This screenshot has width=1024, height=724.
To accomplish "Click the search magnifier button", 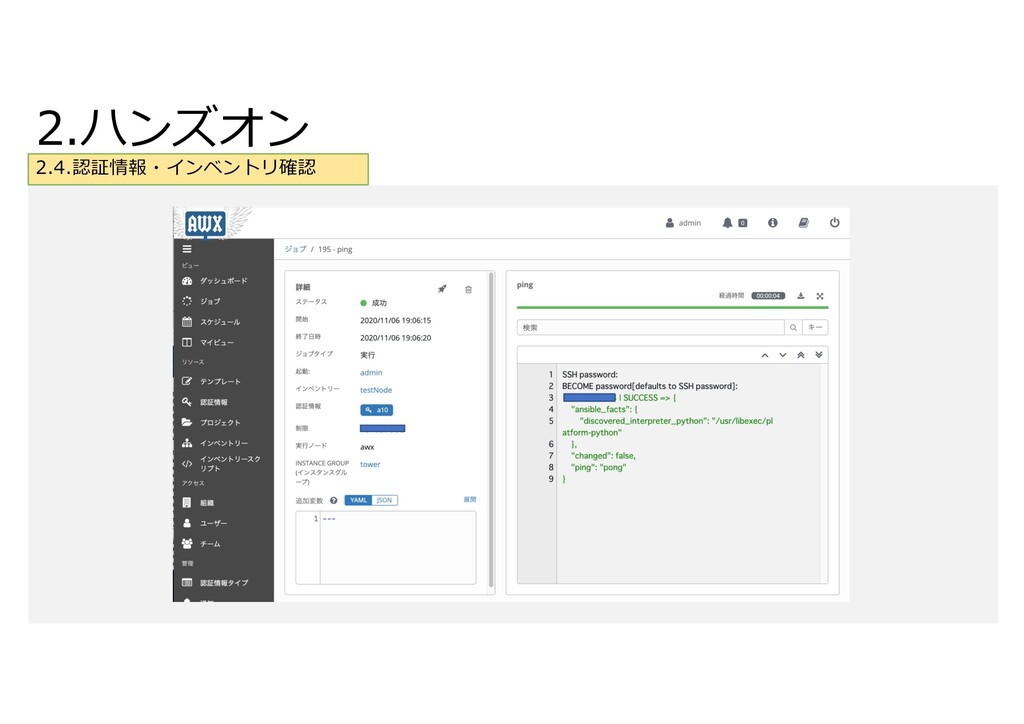I will pos(793,327).
